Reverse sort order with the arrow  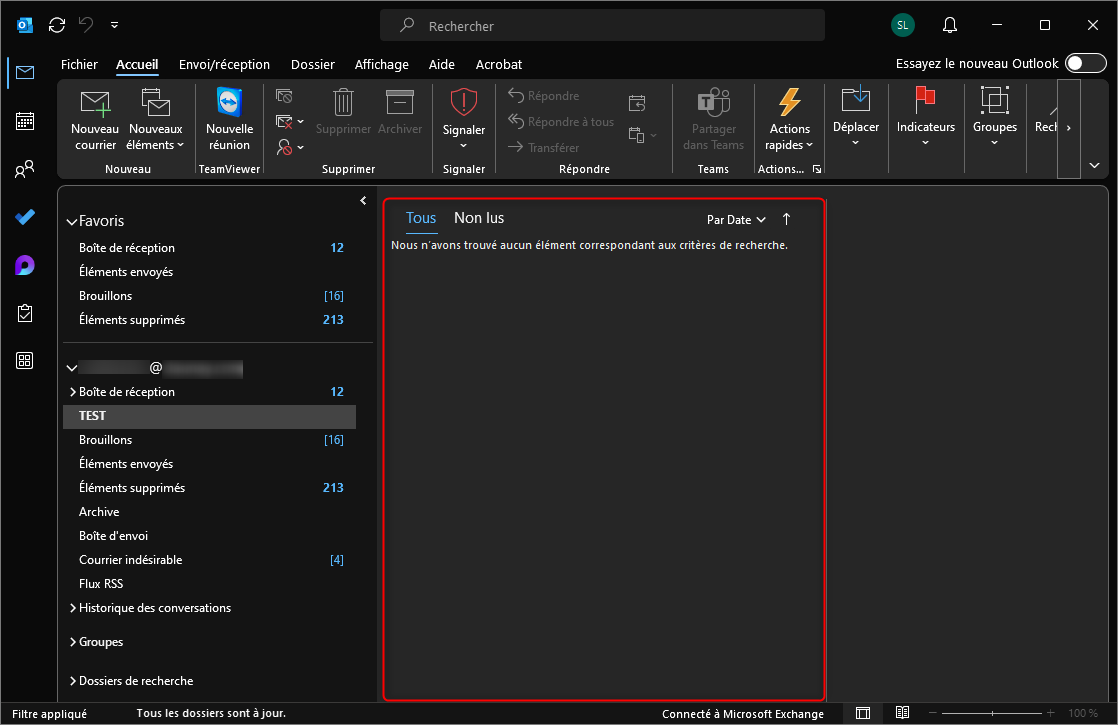tap(786, 219)
